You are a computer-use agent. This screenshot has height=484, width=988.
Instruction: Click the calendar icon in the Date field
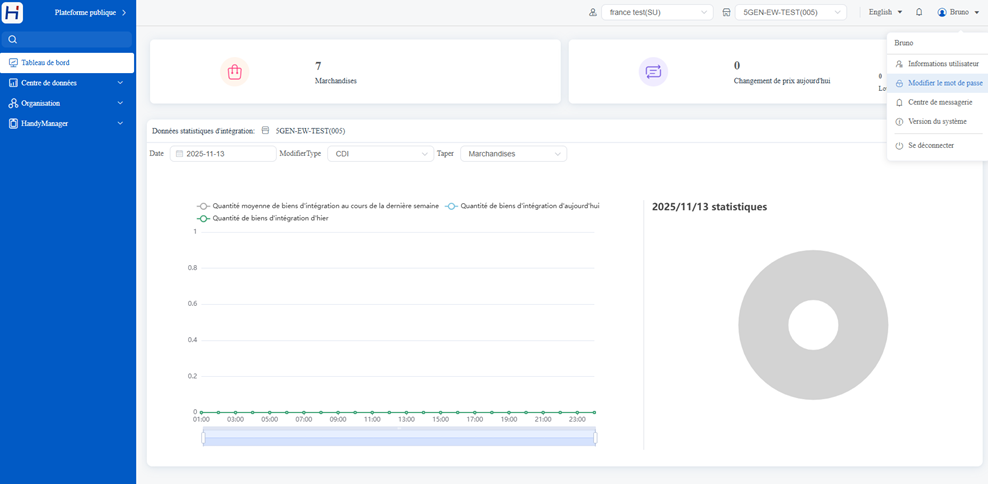pyautogui.click(x=180, y=154)
